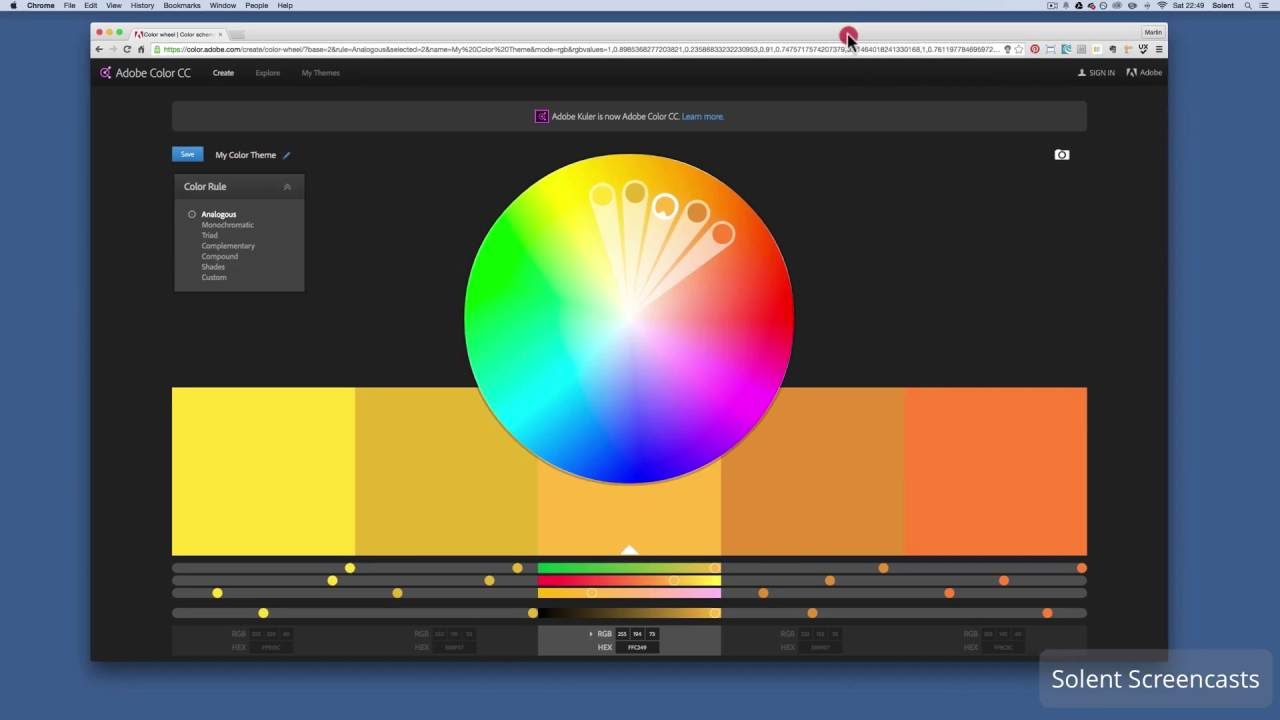Click the leftmost yellow marker on the color wheel
This screenshot has height=720, width=1280.
(602, 196)
